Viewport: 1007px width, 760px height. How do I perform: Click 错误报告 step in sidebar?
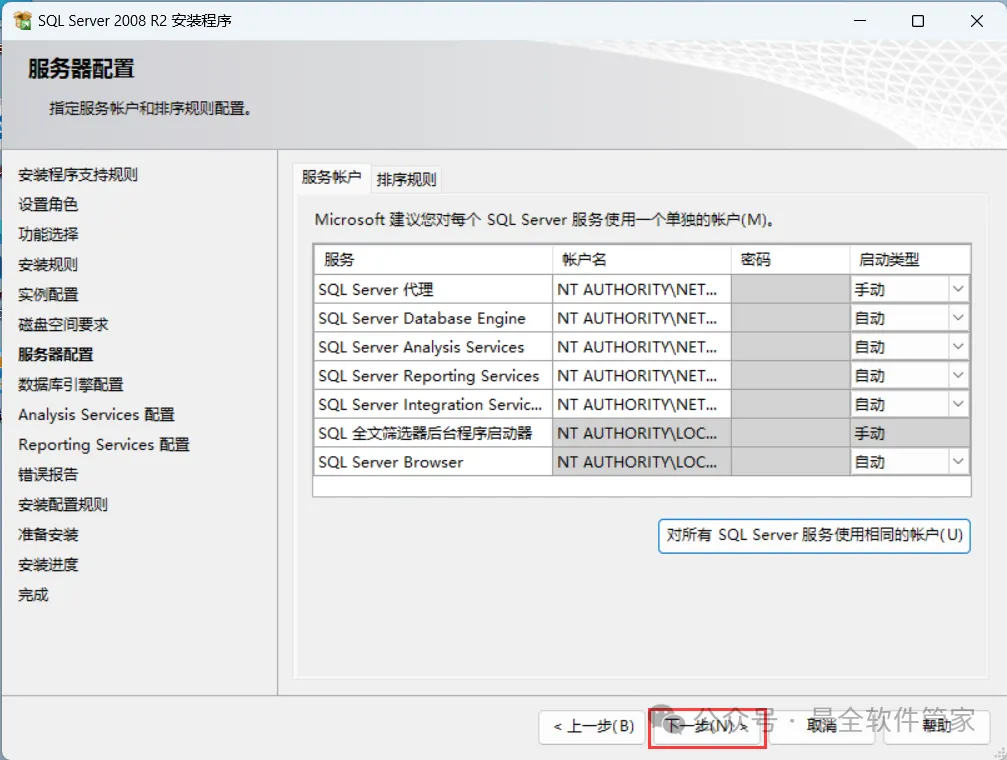(48, 475)
